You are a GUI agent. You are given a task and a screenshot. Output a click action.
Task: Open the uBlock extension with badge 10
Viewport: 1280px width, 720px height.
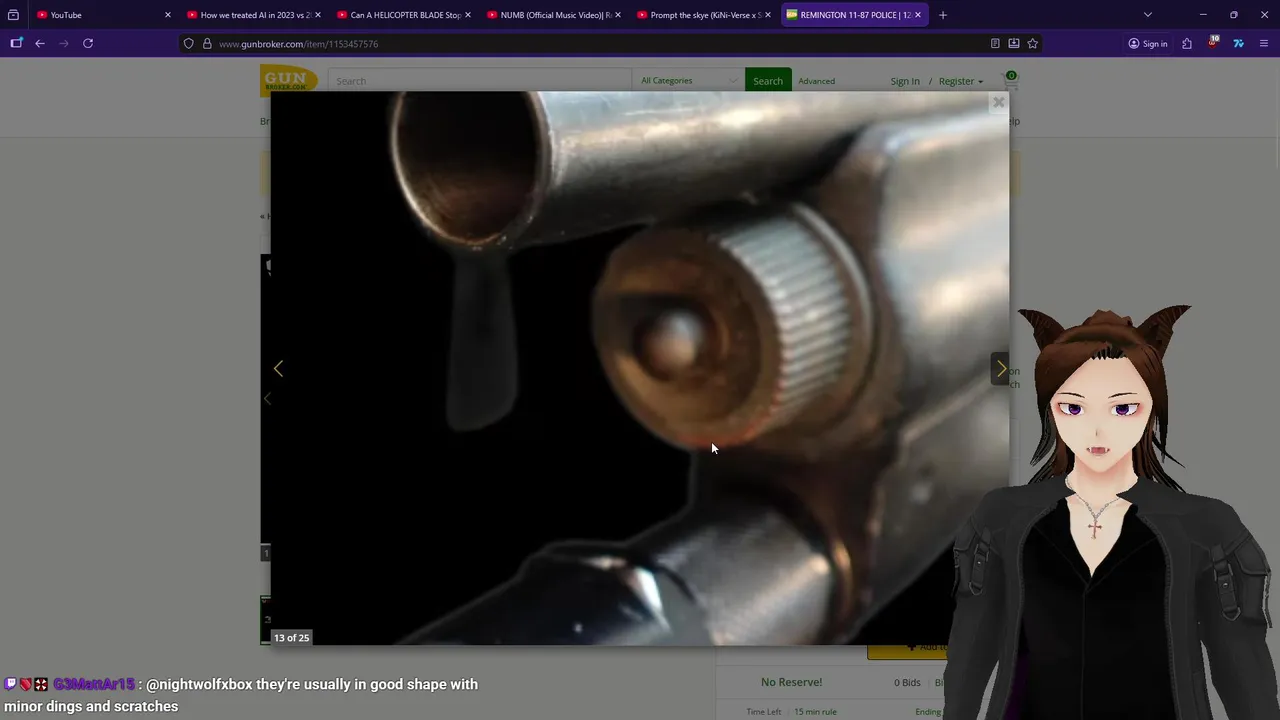1213,43
